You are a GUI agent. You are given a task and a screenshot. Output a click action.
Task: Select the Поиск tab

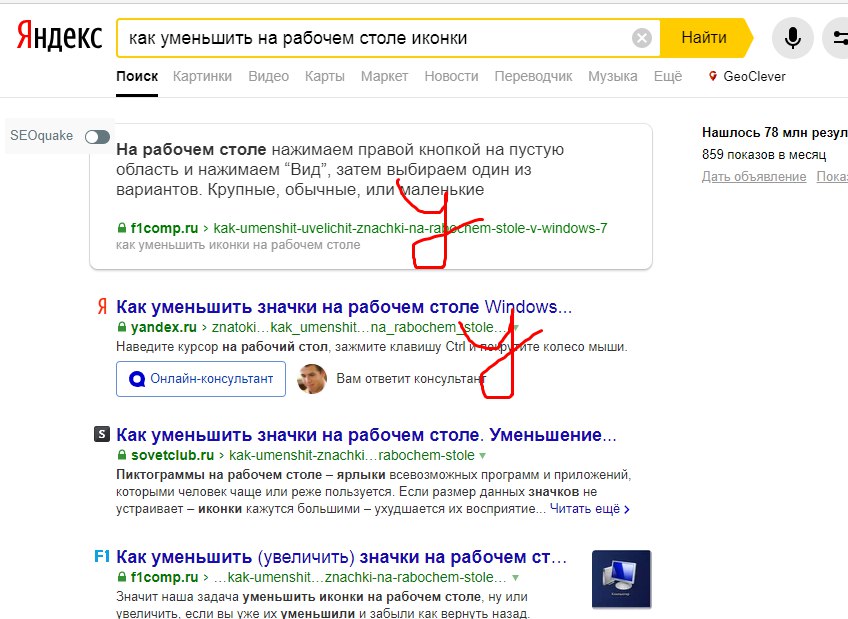pyautogui.click(x=137, y=76)
